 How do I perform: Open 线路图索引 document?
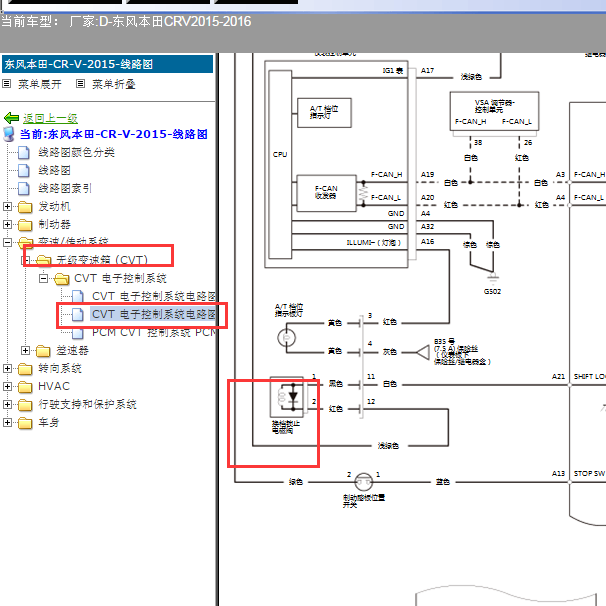tap(65, 189)
